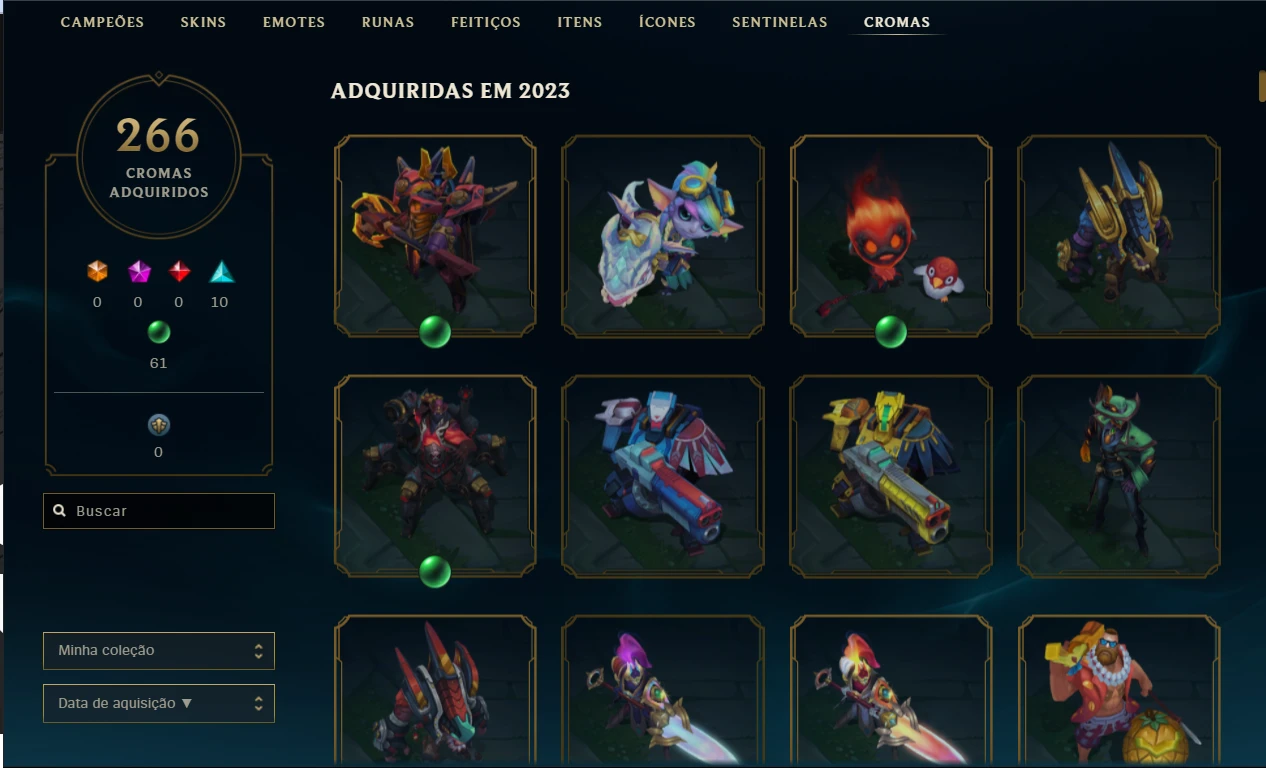Image resolution: width=1266 pixels, height=774 pixels.
Task: Click the orange gemstone currency icon
Action: 97,271
